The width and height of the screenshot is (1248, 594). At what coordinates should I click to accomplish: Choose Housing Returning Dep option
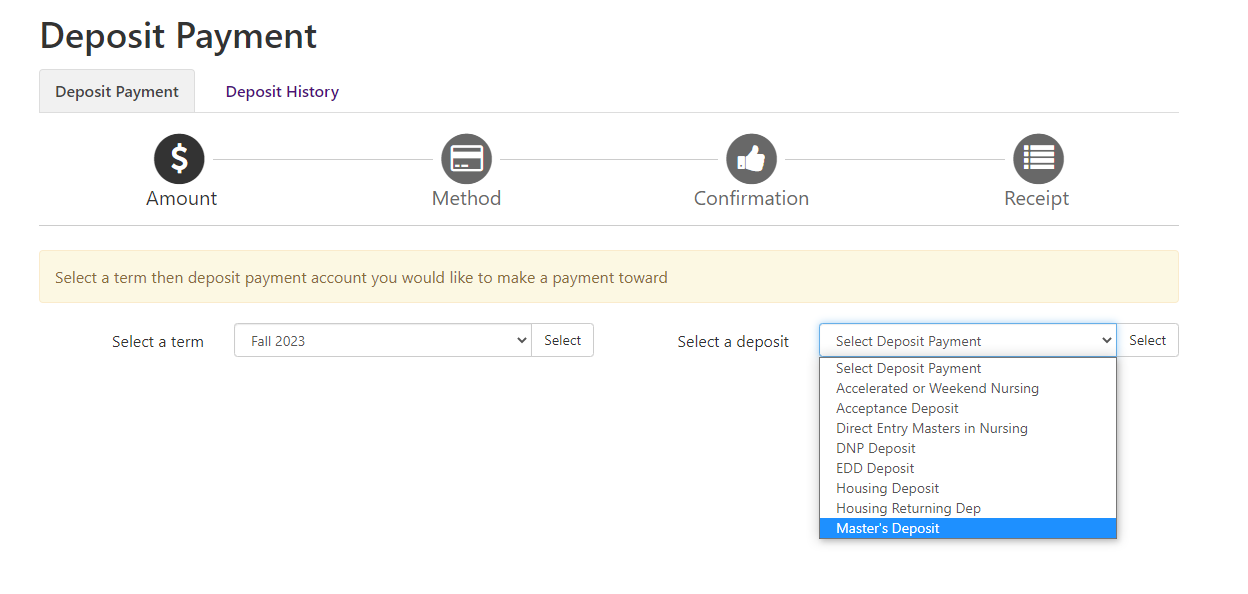tap(968, 508)
